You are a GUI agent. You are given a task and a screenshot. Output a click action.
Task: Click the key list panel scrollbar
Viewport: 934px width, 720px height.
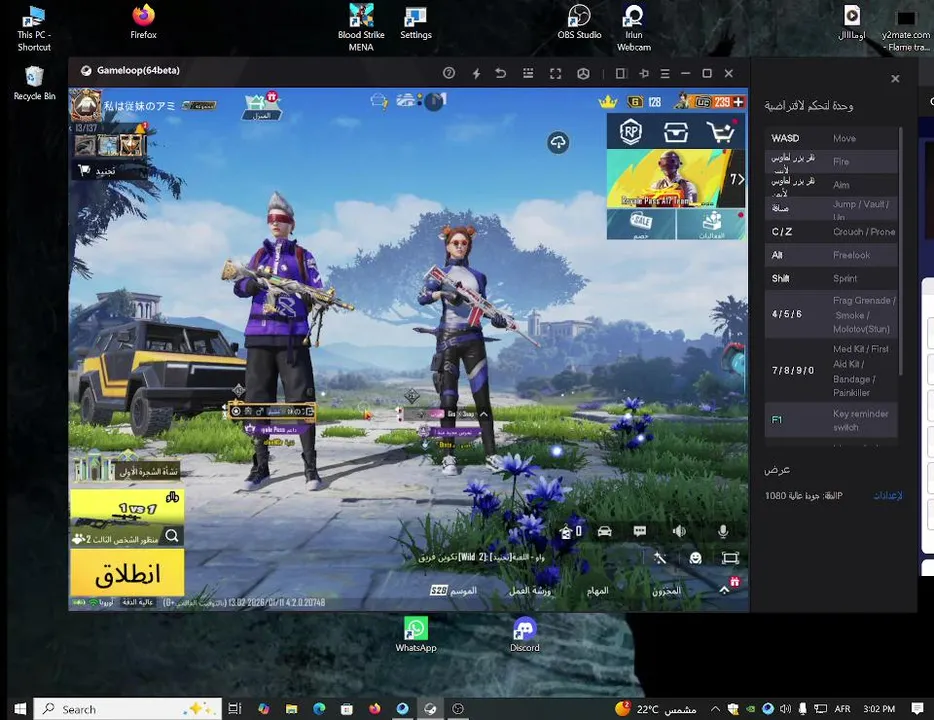(x=901, y=250)
